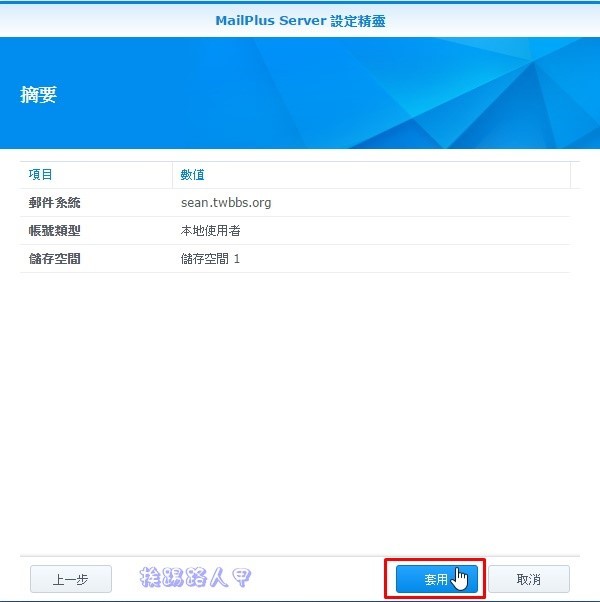The image size is (600, 602).
Task: Select the 郵件系統 row label
Action: tap(55, 202)
